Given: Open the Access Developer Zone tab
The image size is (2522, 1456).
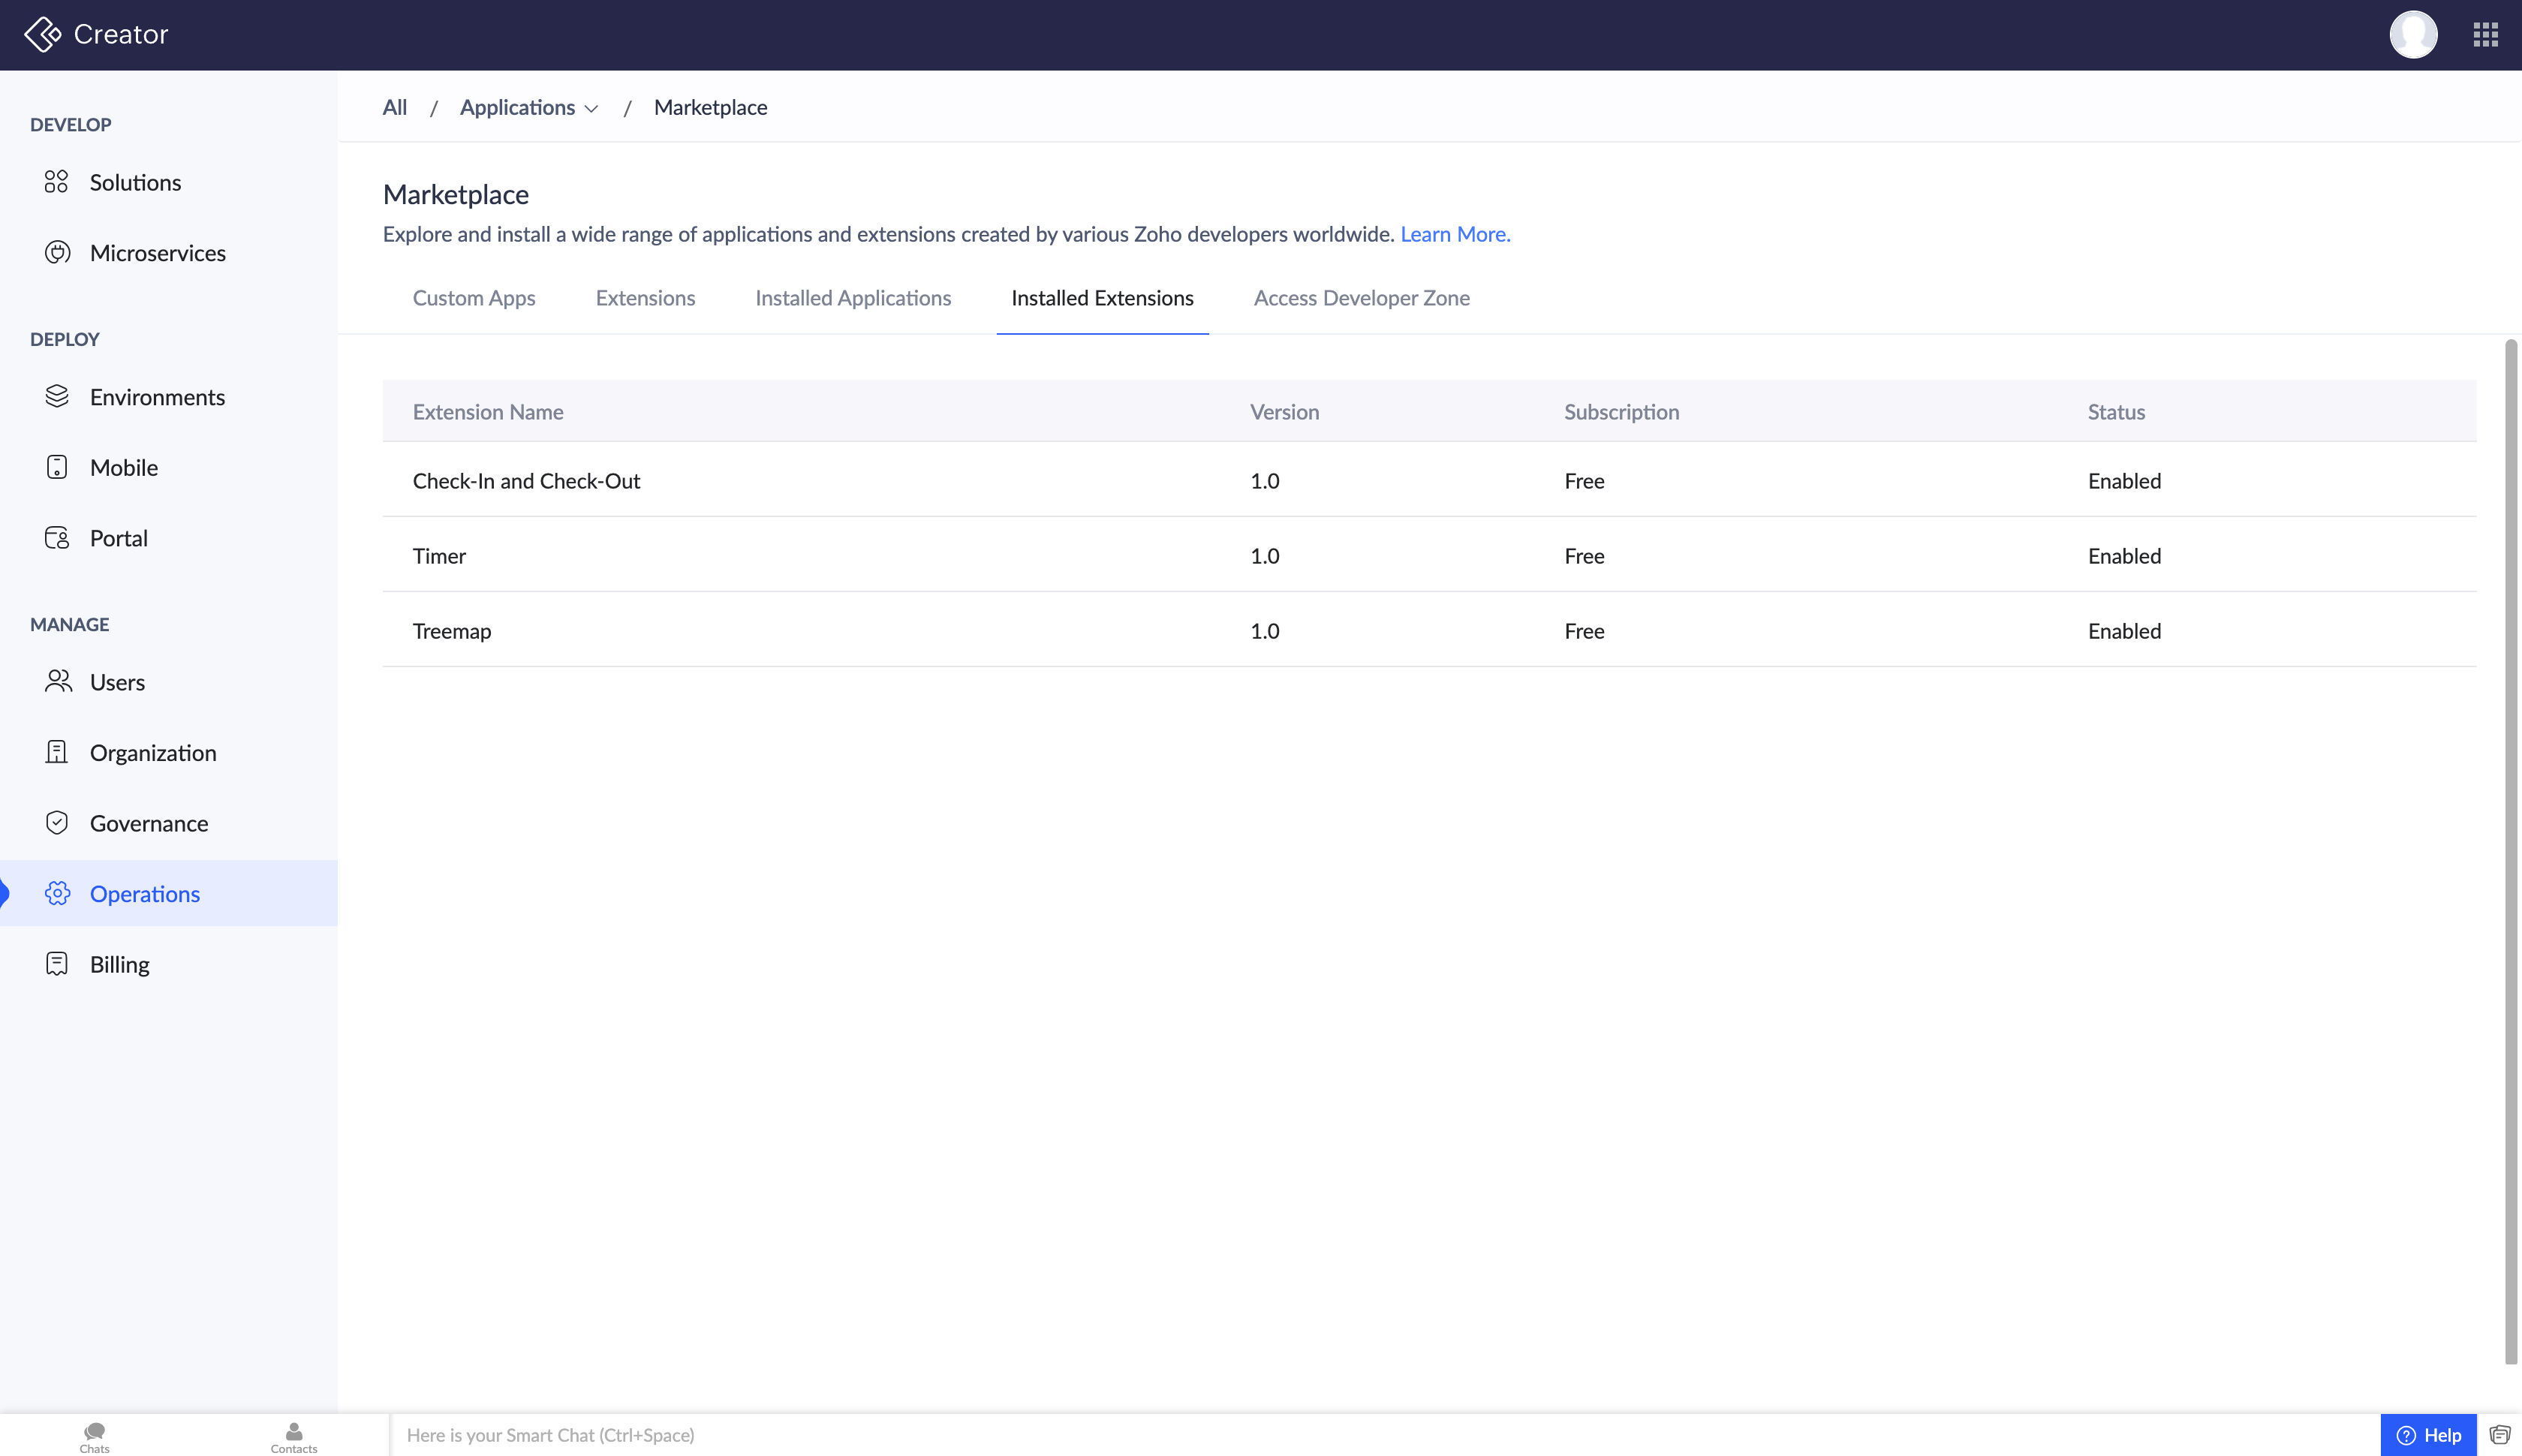Looking at the screenshot, I should tap(1361, 298).
